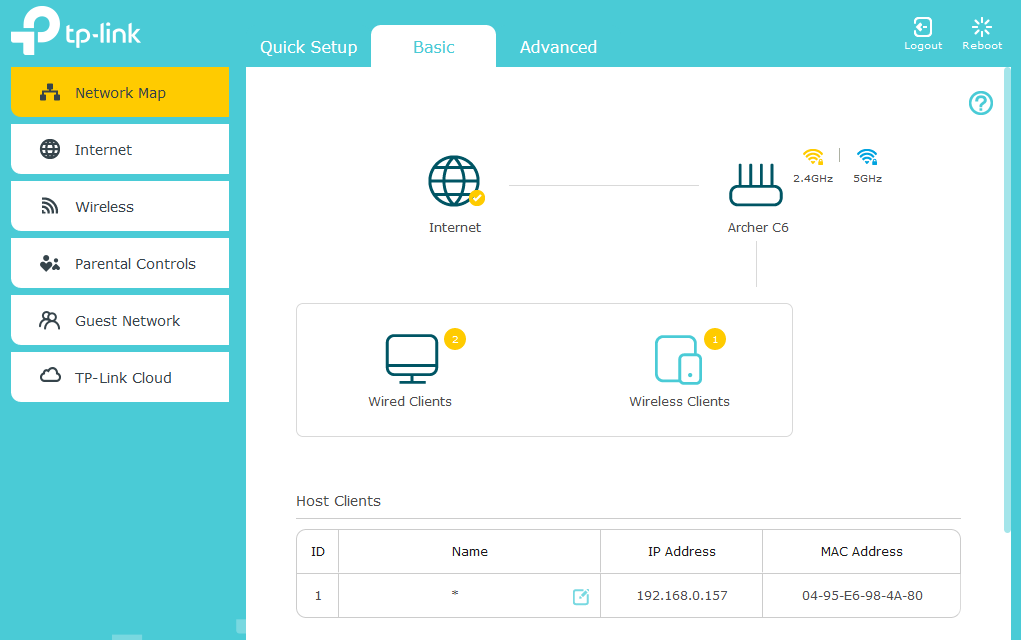The width and height of the screenshot is (1021, 640).
Task: Click the Archer C6 label
Action: click(758, 227)
